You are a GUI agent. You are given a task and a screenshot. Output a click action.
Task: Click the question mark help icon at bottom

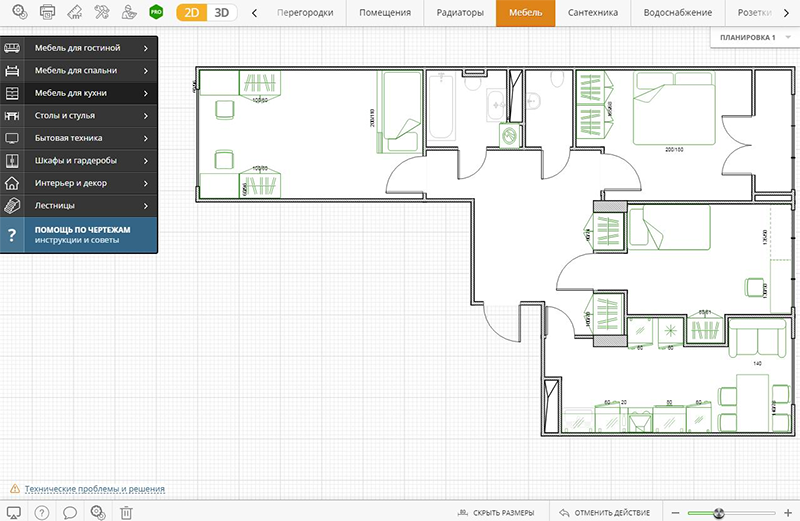(x=42, y=512)
